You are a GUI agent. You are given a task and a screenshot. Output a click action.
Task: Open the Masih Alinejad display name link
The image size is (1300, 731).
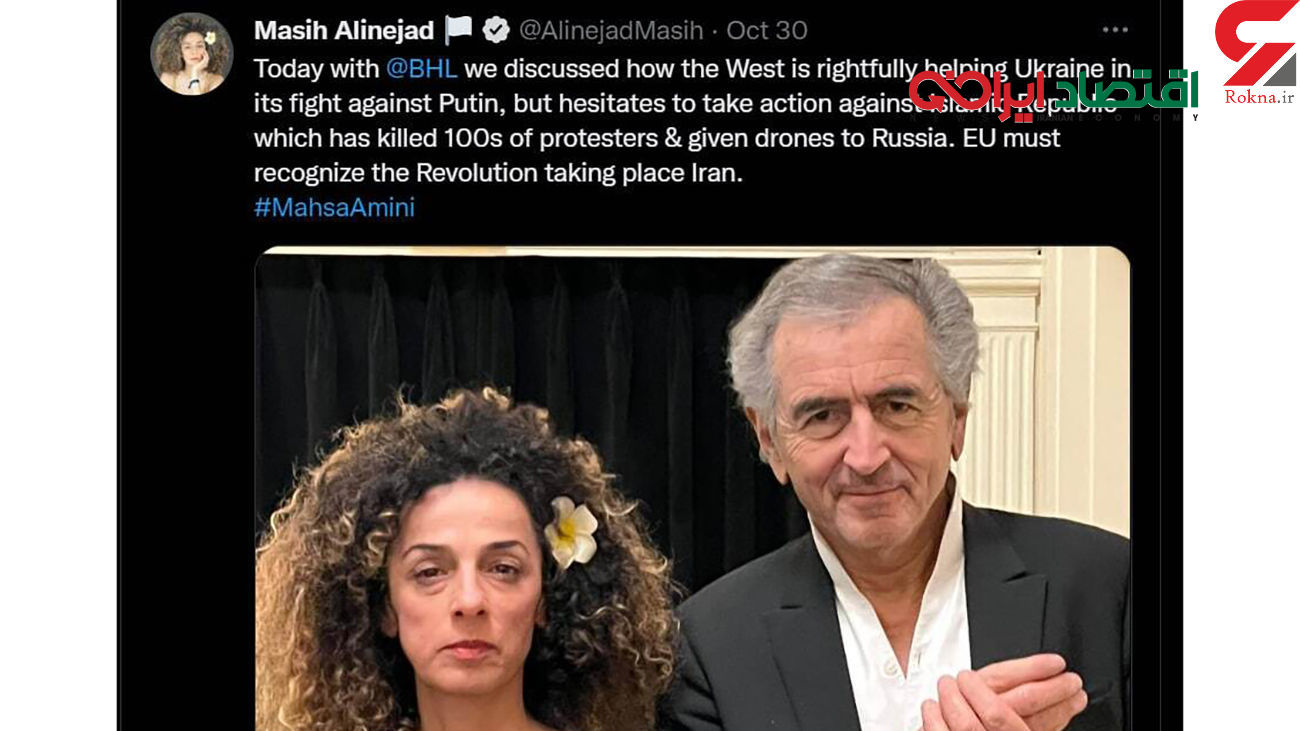click(344, 30)
